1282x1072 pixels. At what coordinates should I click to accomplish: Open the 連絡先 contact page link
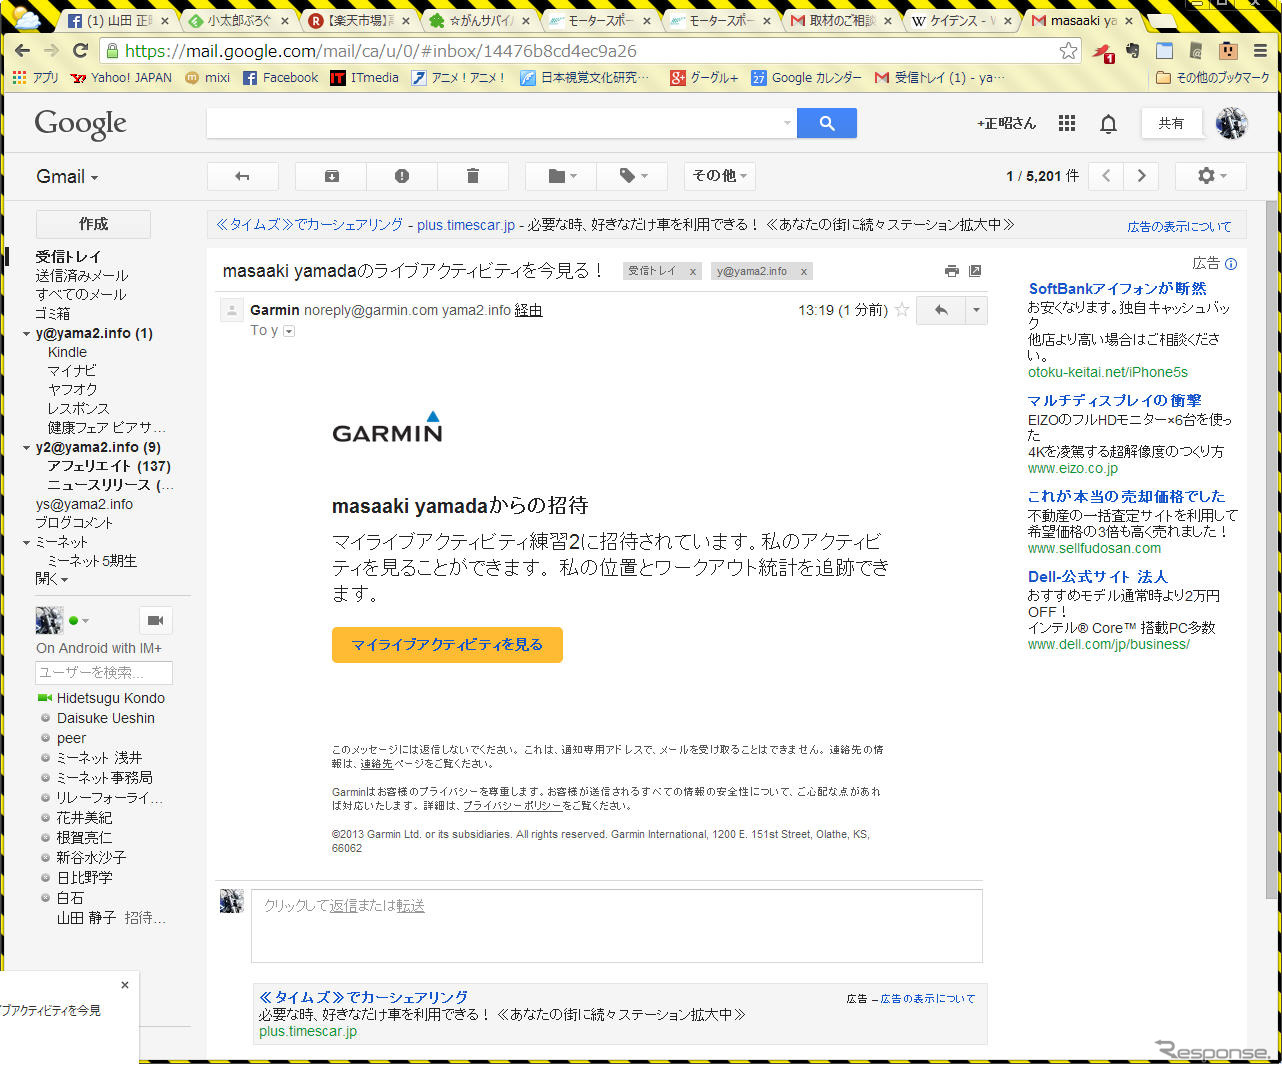(376, 764)
